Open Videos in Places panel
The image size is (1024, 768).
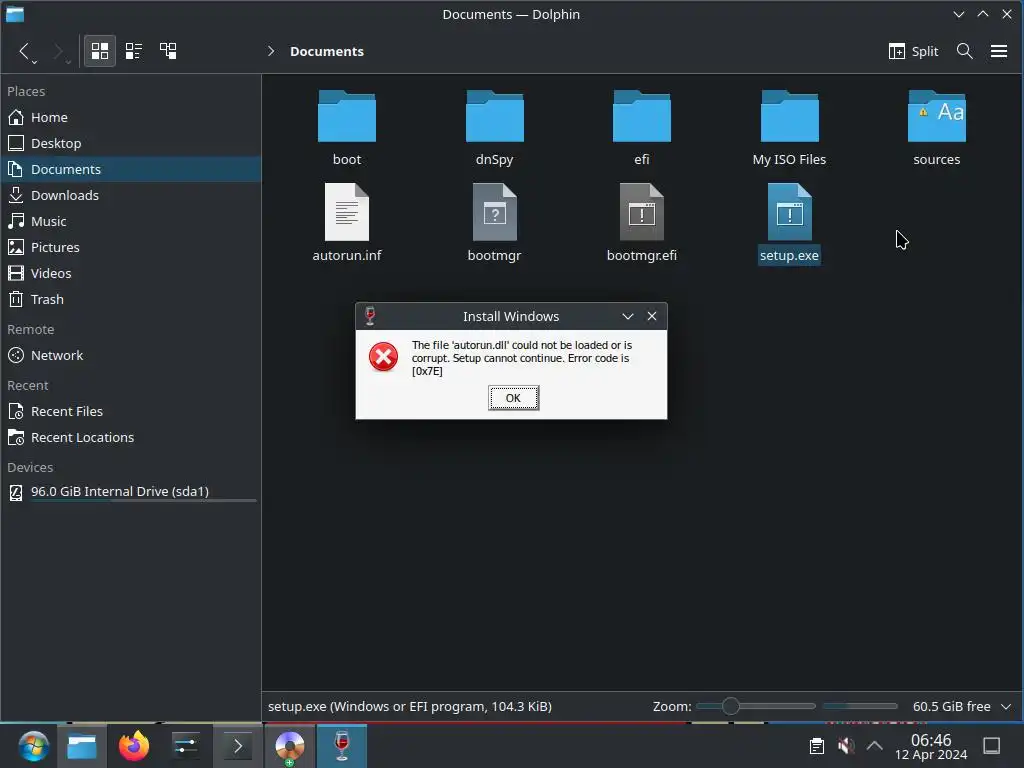(x=131, y=273)
